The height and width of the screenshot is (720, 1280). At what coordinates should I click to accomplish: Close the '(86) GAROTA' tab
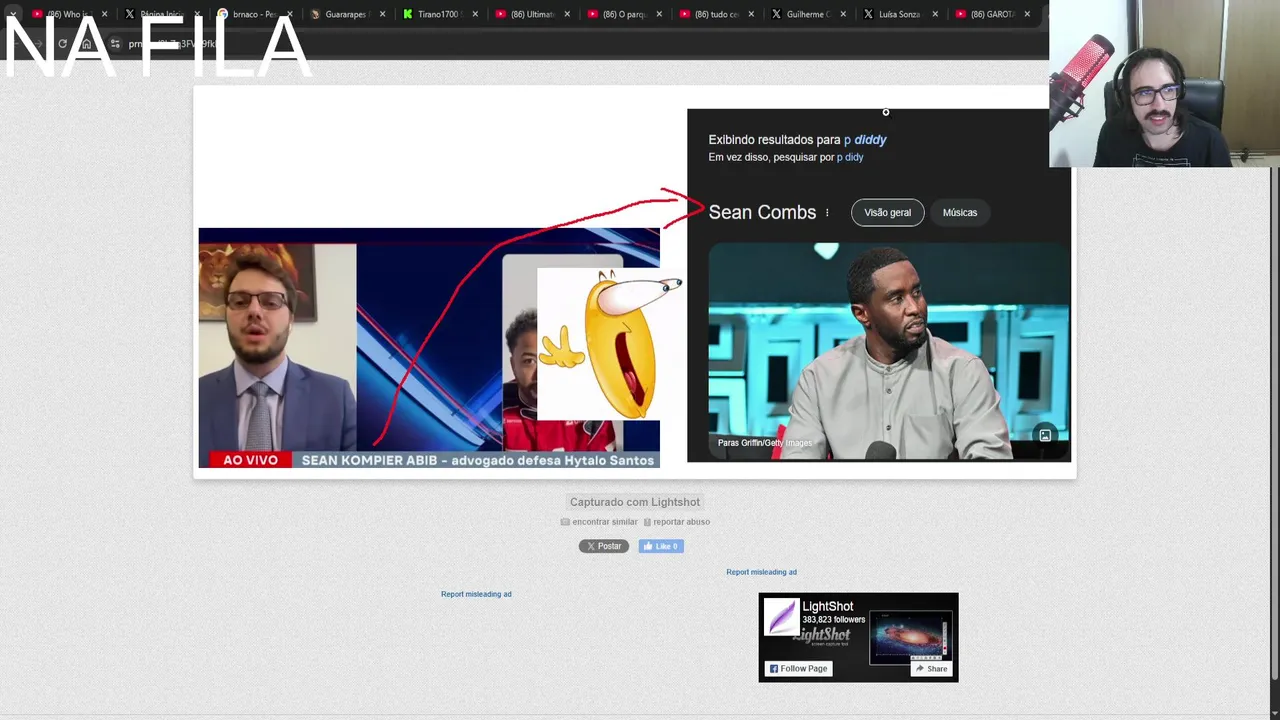(x=1027, y=14)
